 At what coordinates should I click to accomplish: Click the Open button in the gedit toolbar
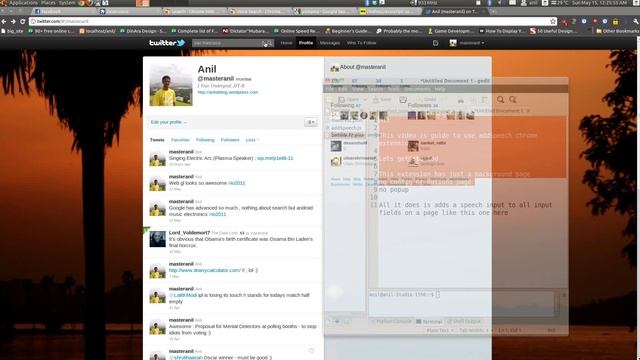(x=349, y=100)
